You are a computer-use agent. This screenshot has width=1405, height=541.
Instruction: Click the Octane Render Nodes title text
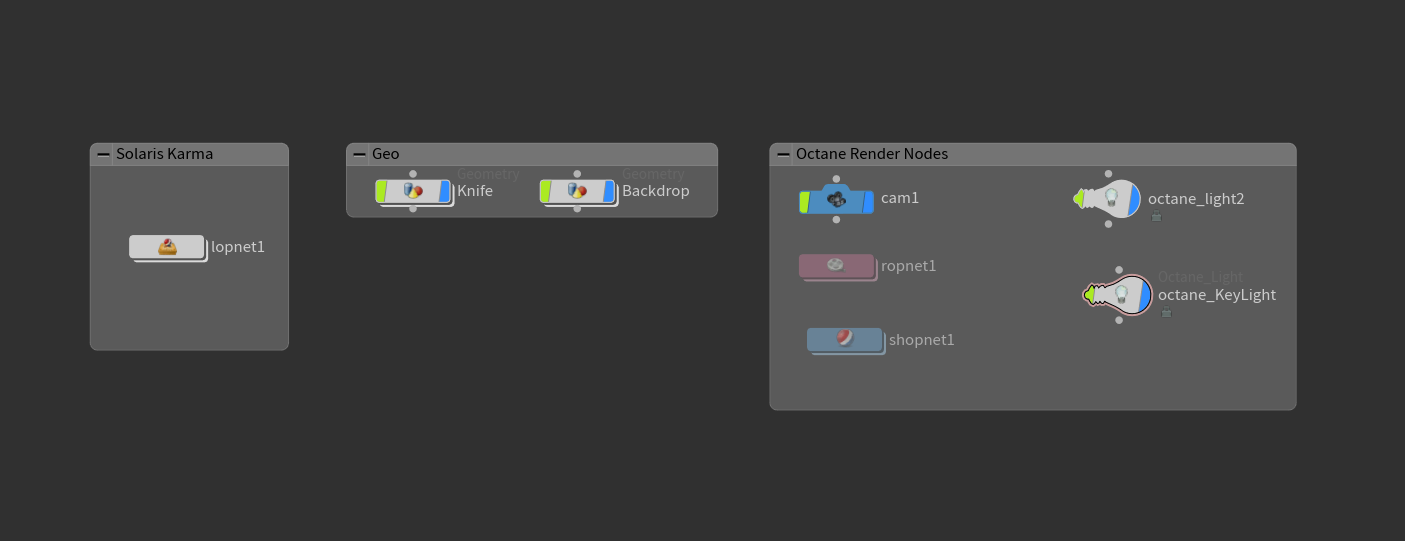point(871,154)
